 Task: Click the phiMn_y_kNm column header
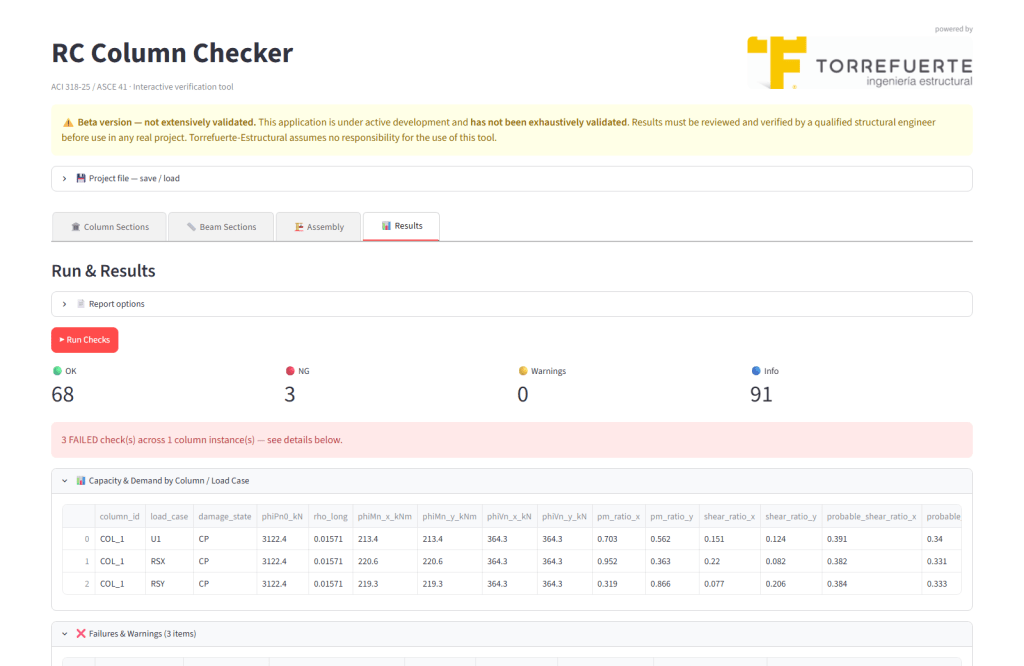[449, 516]
